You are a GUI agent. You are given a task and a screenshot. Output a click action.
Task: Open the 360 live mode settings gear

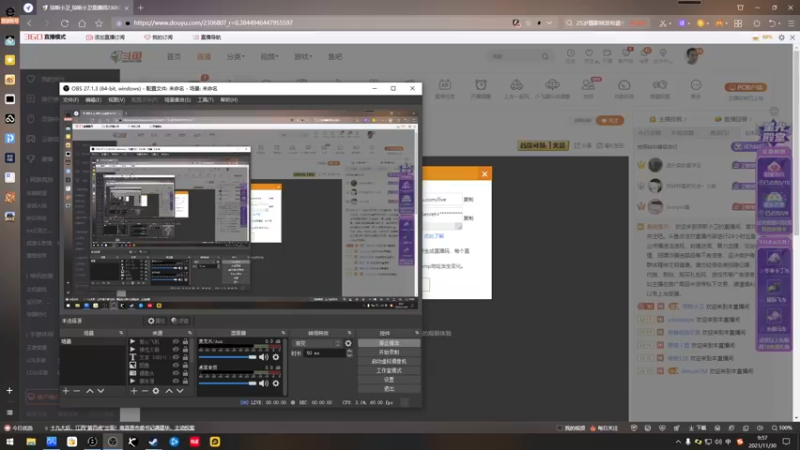point(781,37)
